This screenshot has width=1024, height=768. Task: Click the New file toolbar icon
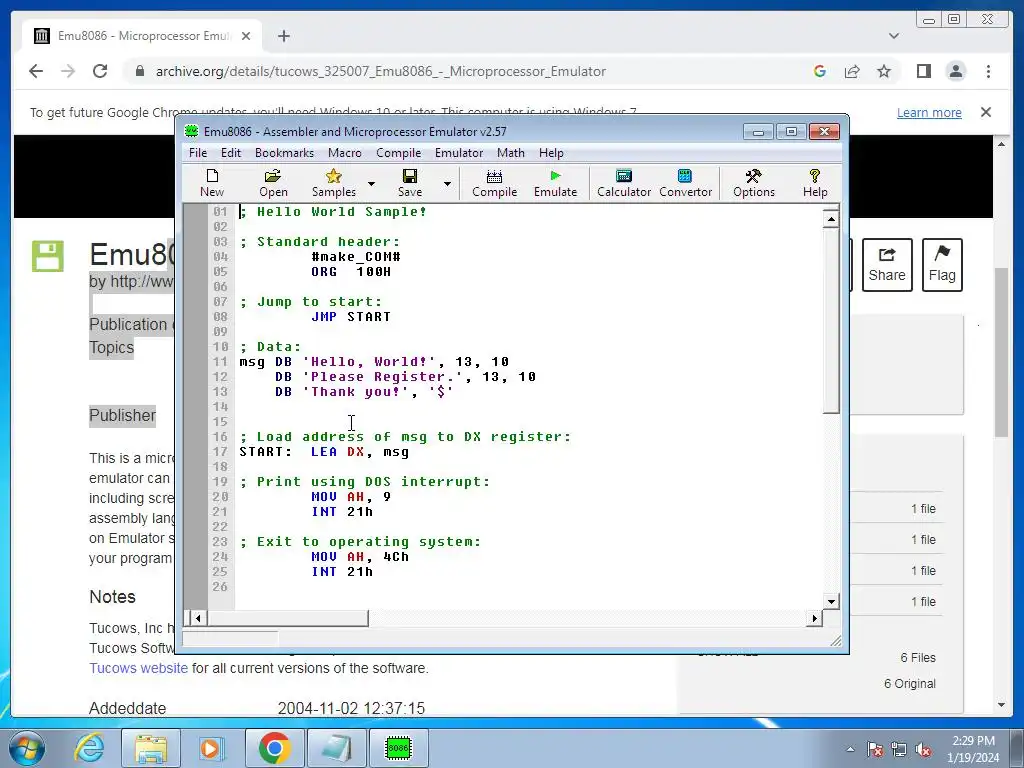(x=212, y=183)
